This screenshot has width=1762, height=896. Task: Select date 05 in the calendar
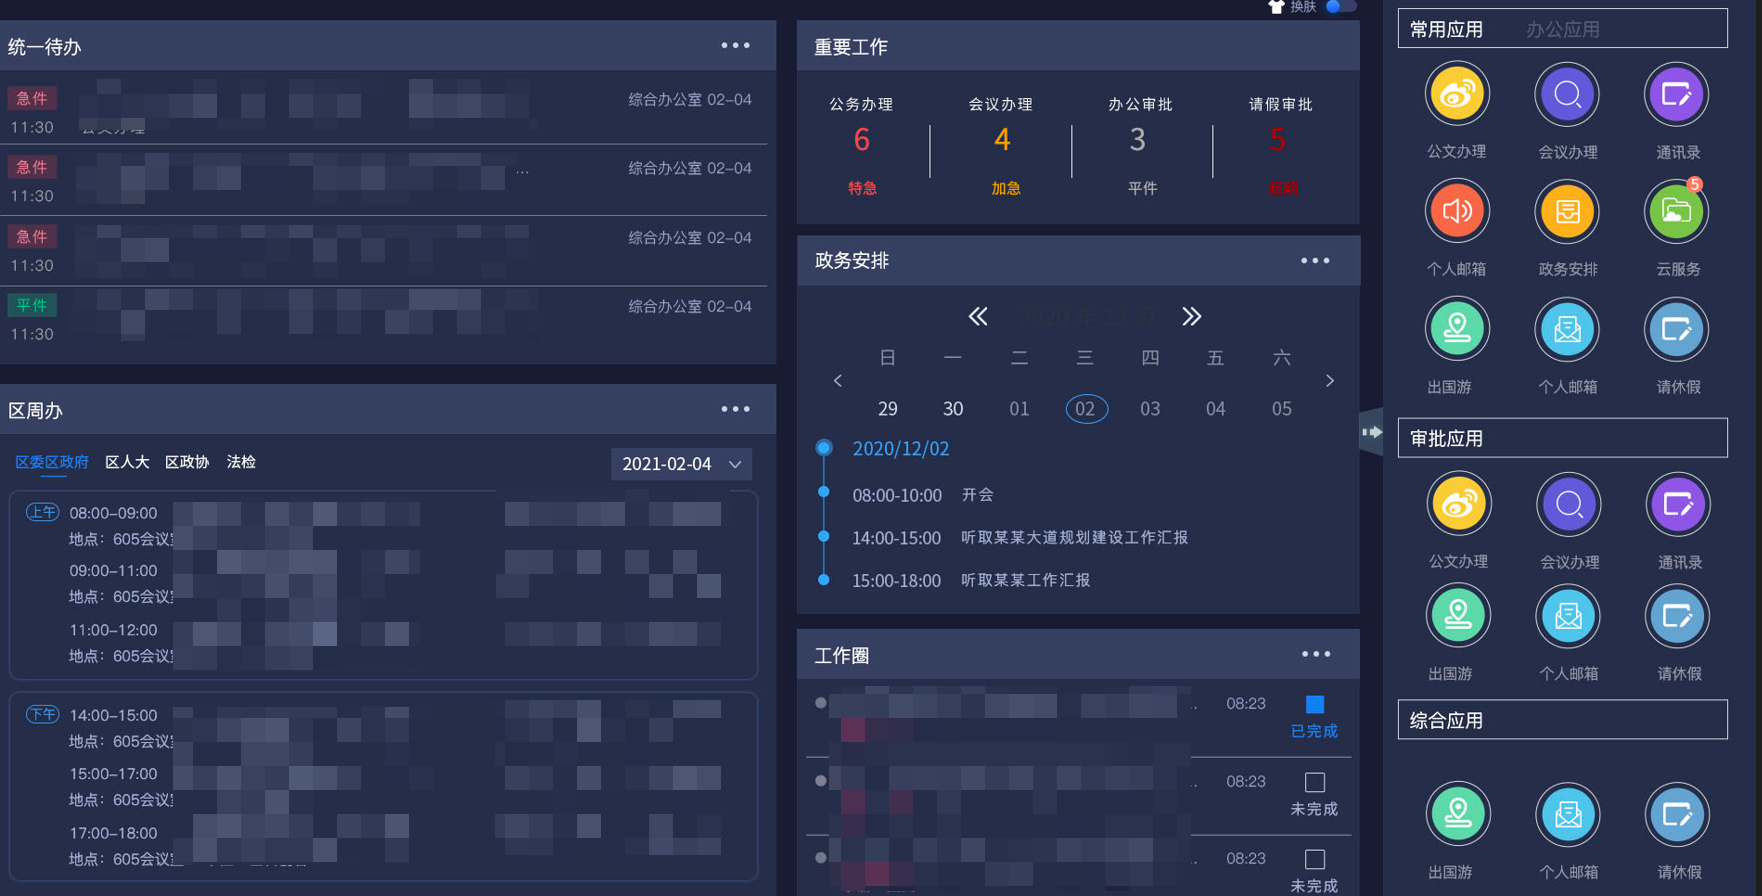click(1282, 409)
